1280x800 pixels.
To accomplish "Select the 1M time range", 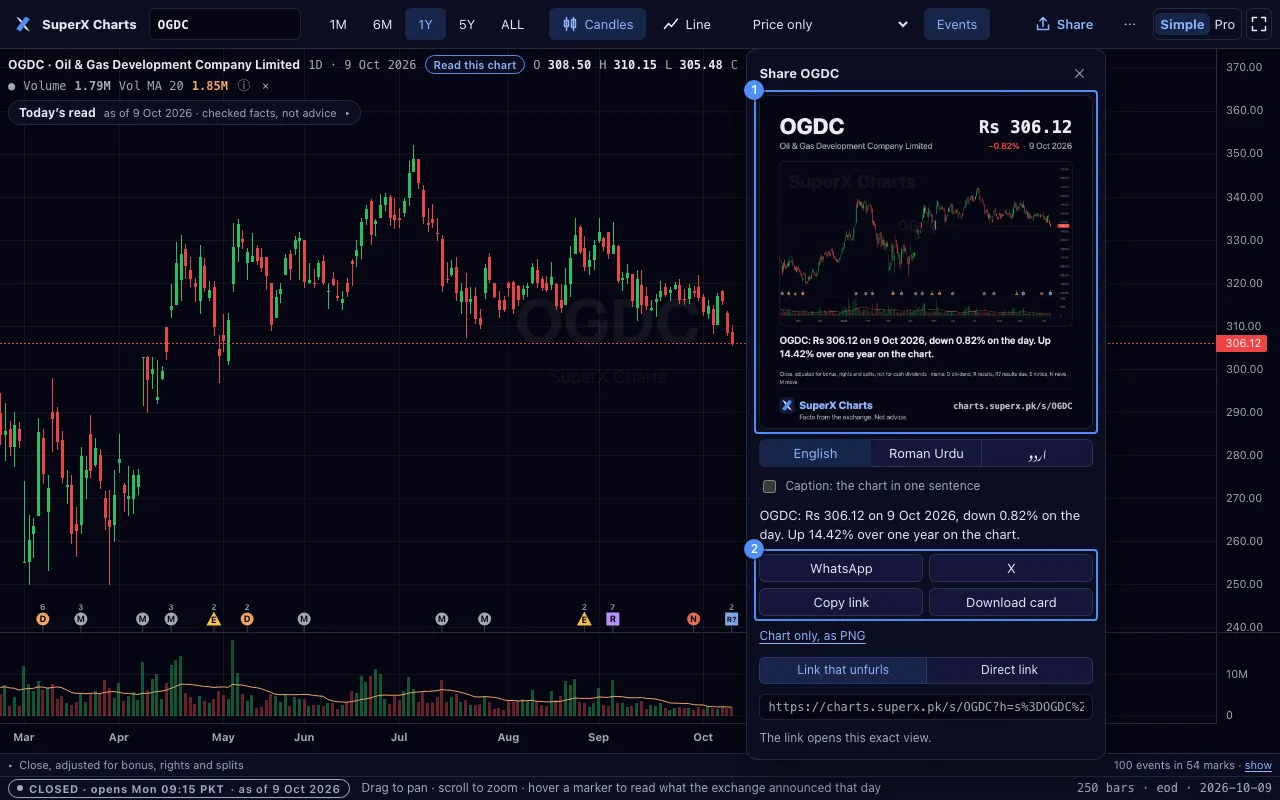I will click(x=338, y=24).
